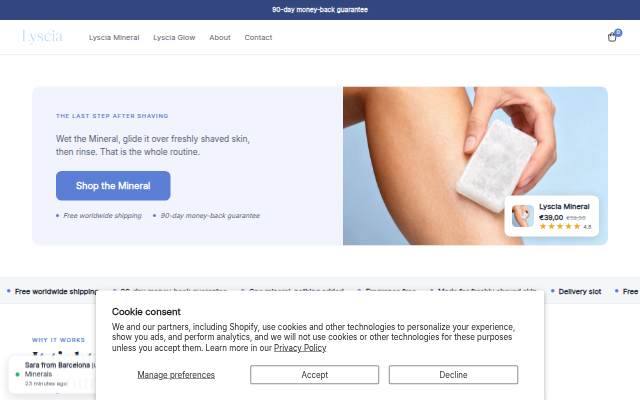Open Lyscia Mineral menu item
This screenshot has height=400, width=640.
pyautogui.click(x=114, y=38)
